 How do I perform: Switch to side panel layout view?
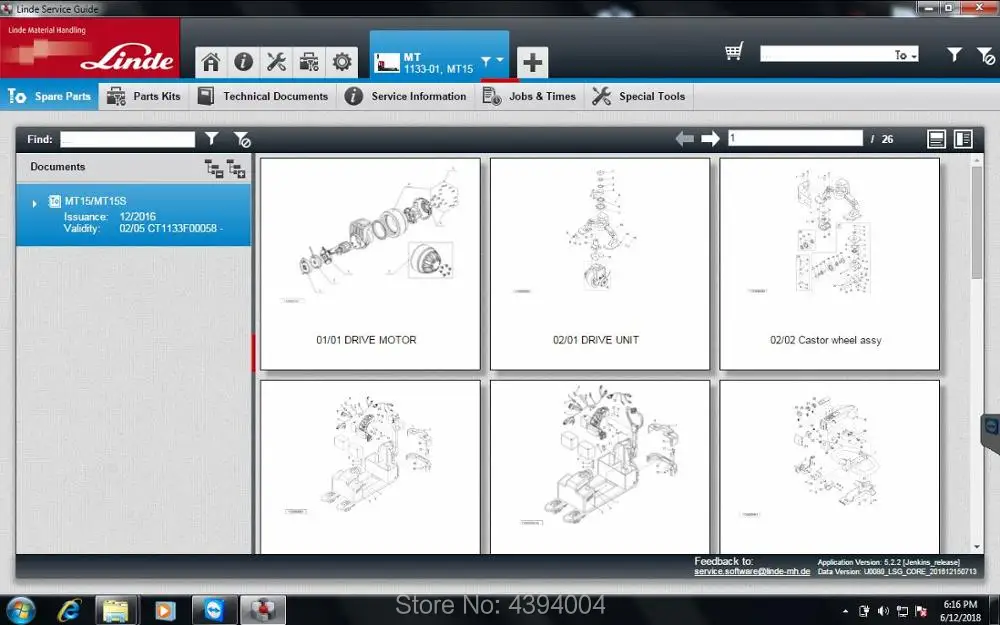pyautogui.click(x=963, y=139)
